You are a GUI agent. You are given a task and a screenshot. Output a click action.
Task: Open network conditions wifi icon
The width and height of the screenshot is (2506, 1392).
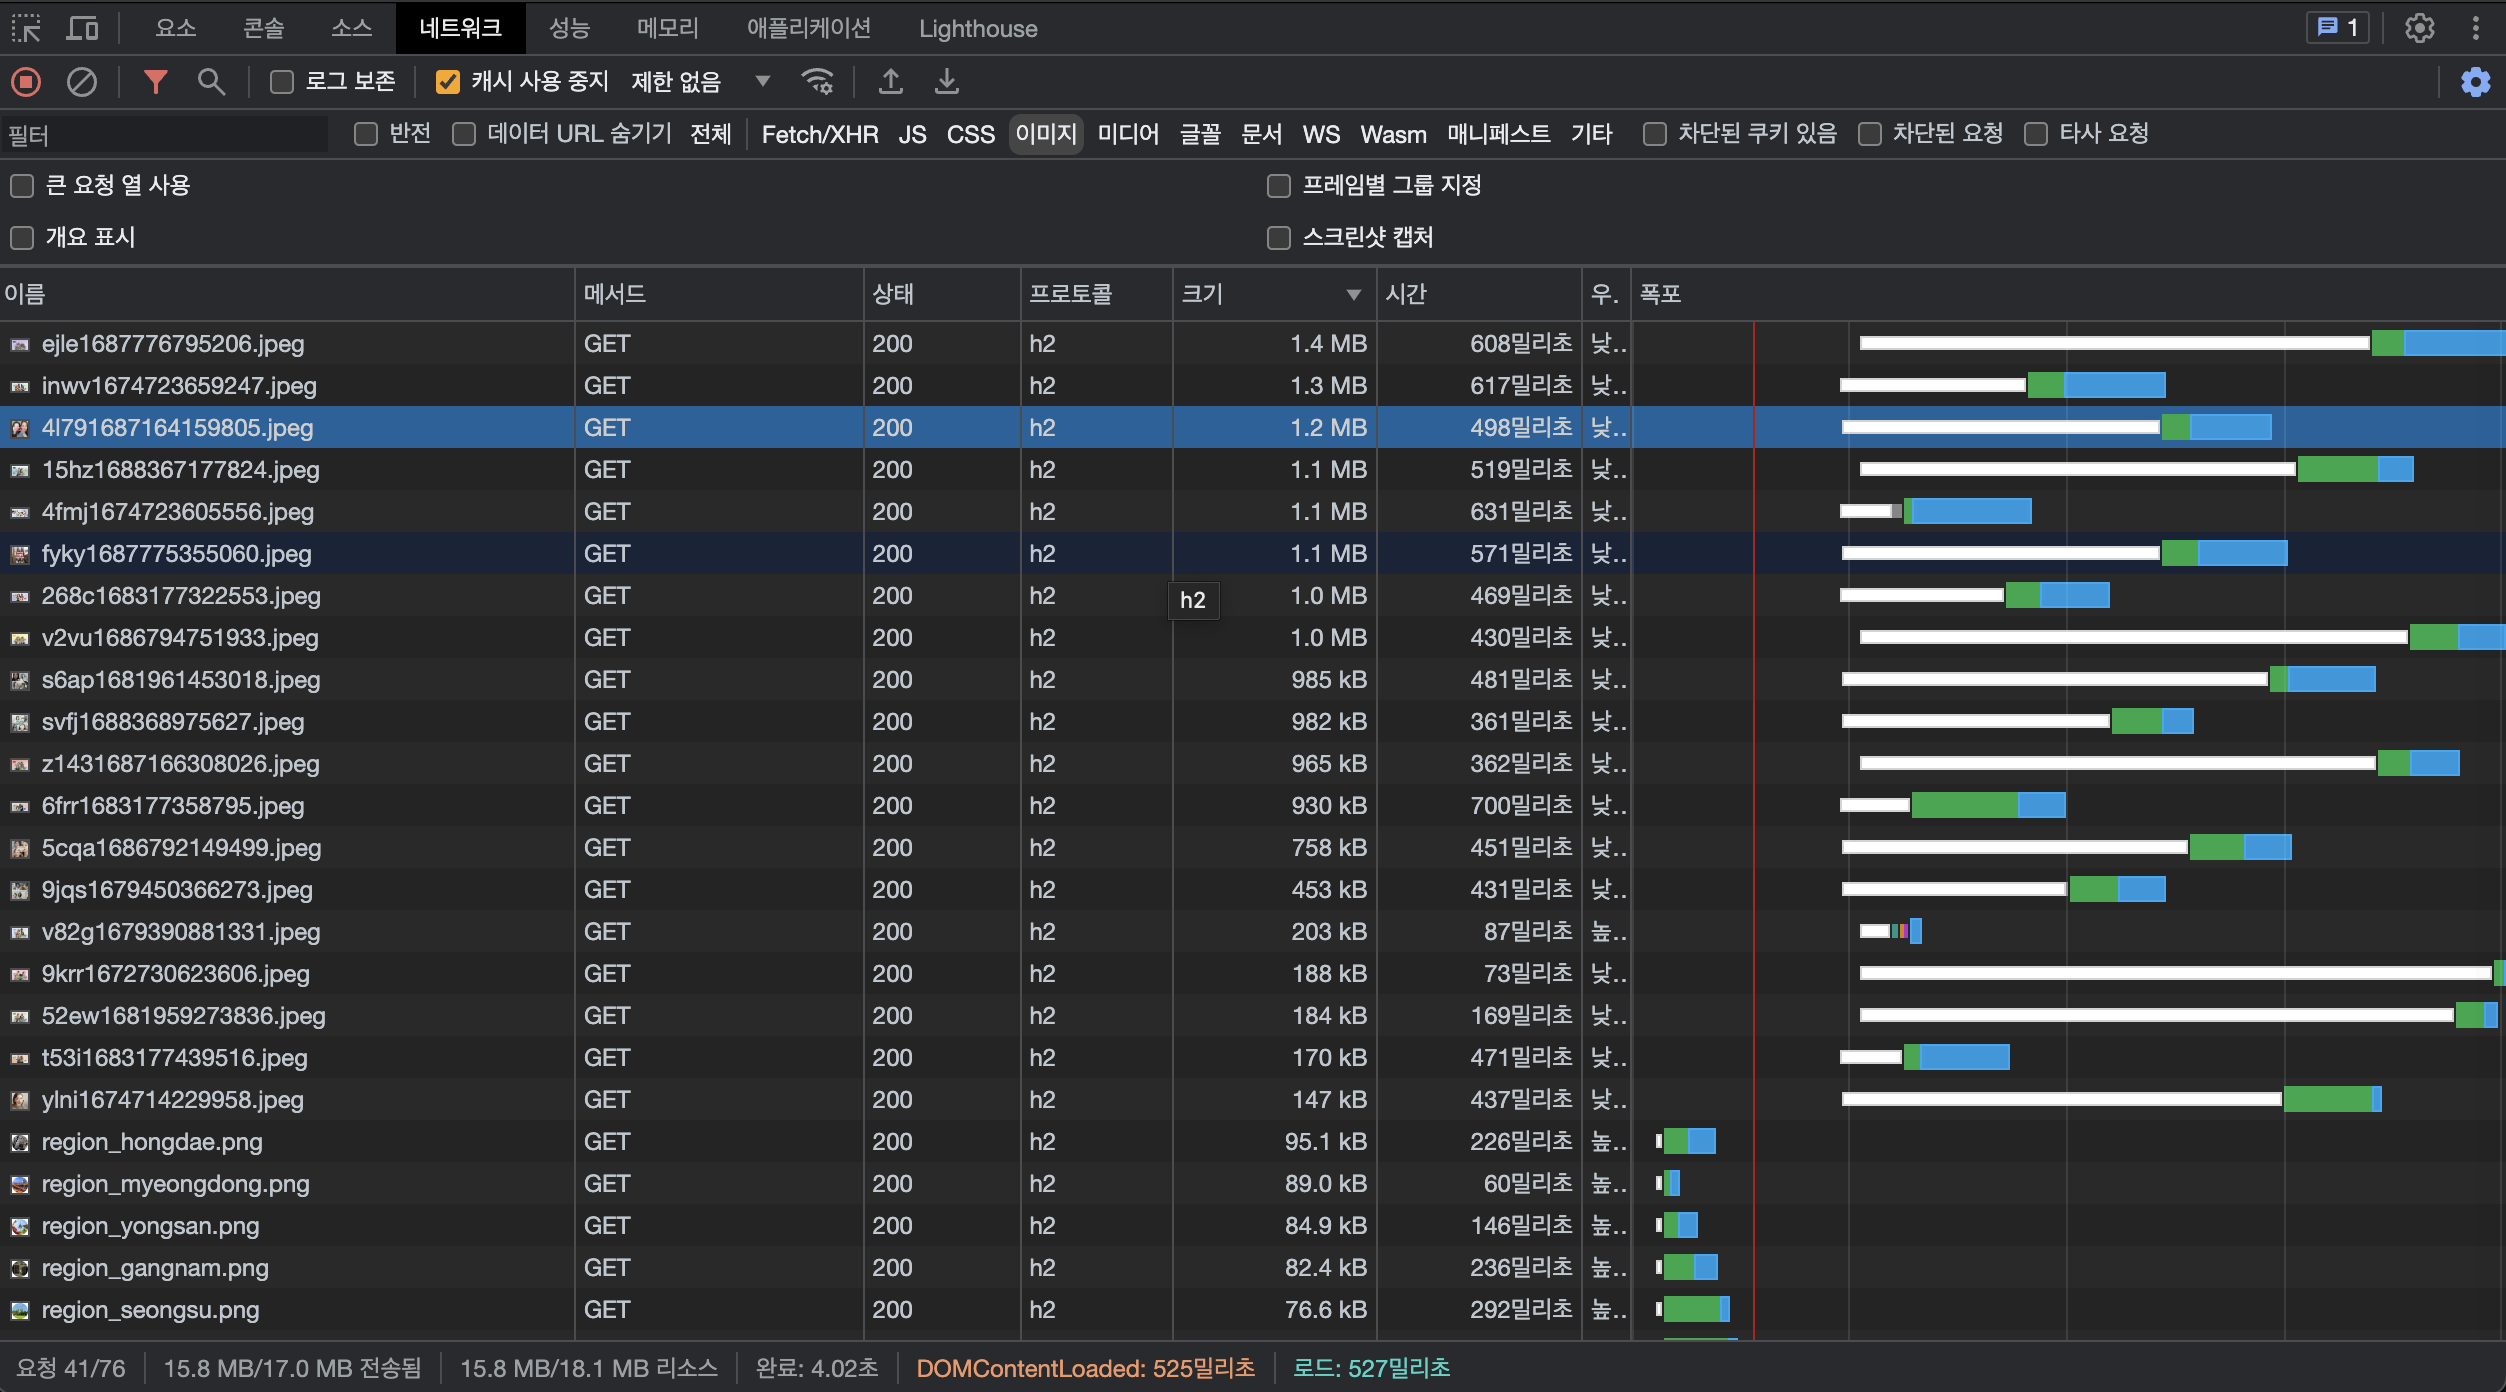(x=818, y=82)
